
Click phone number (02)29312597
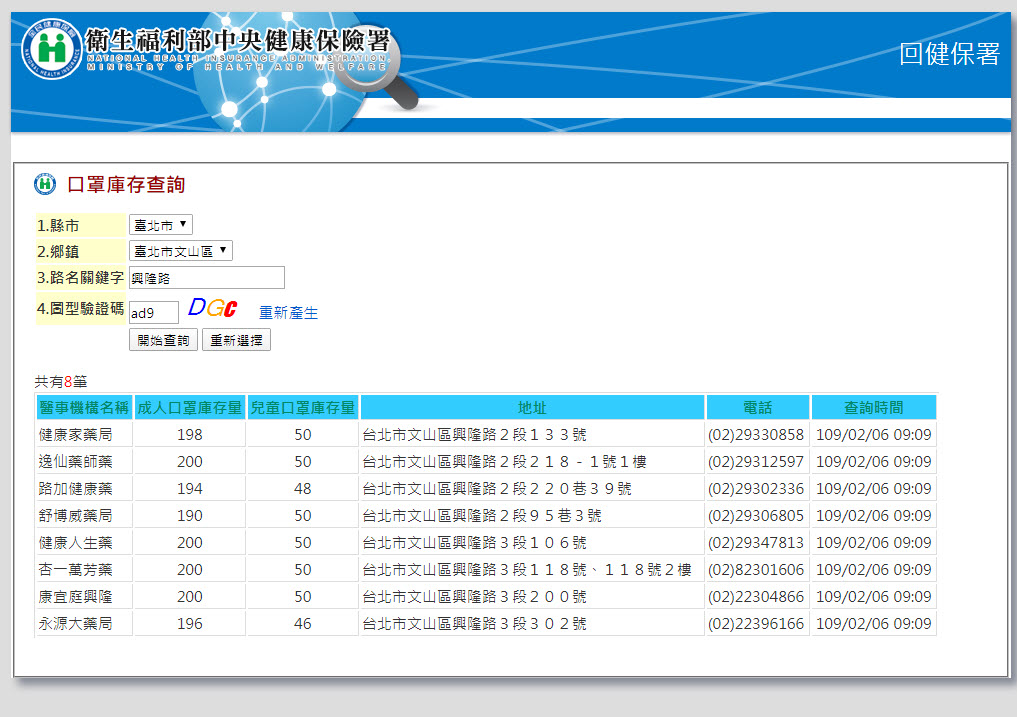pos(756,461)
